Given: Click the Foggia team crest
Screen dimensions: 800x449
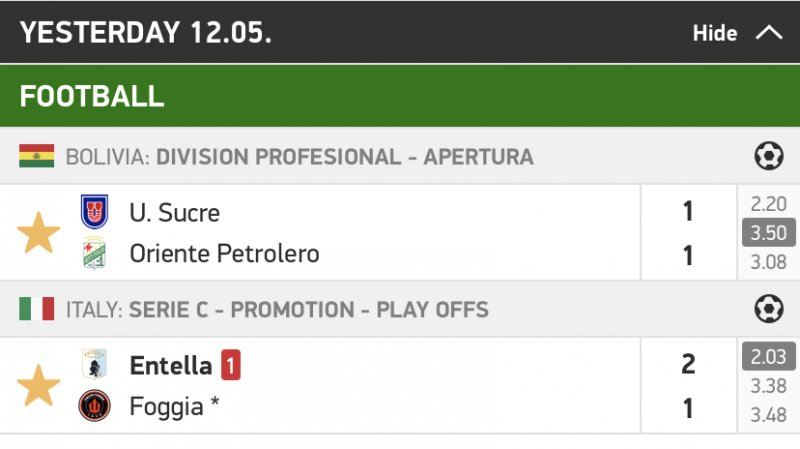Looking at the screenshot, I should 95,406.
